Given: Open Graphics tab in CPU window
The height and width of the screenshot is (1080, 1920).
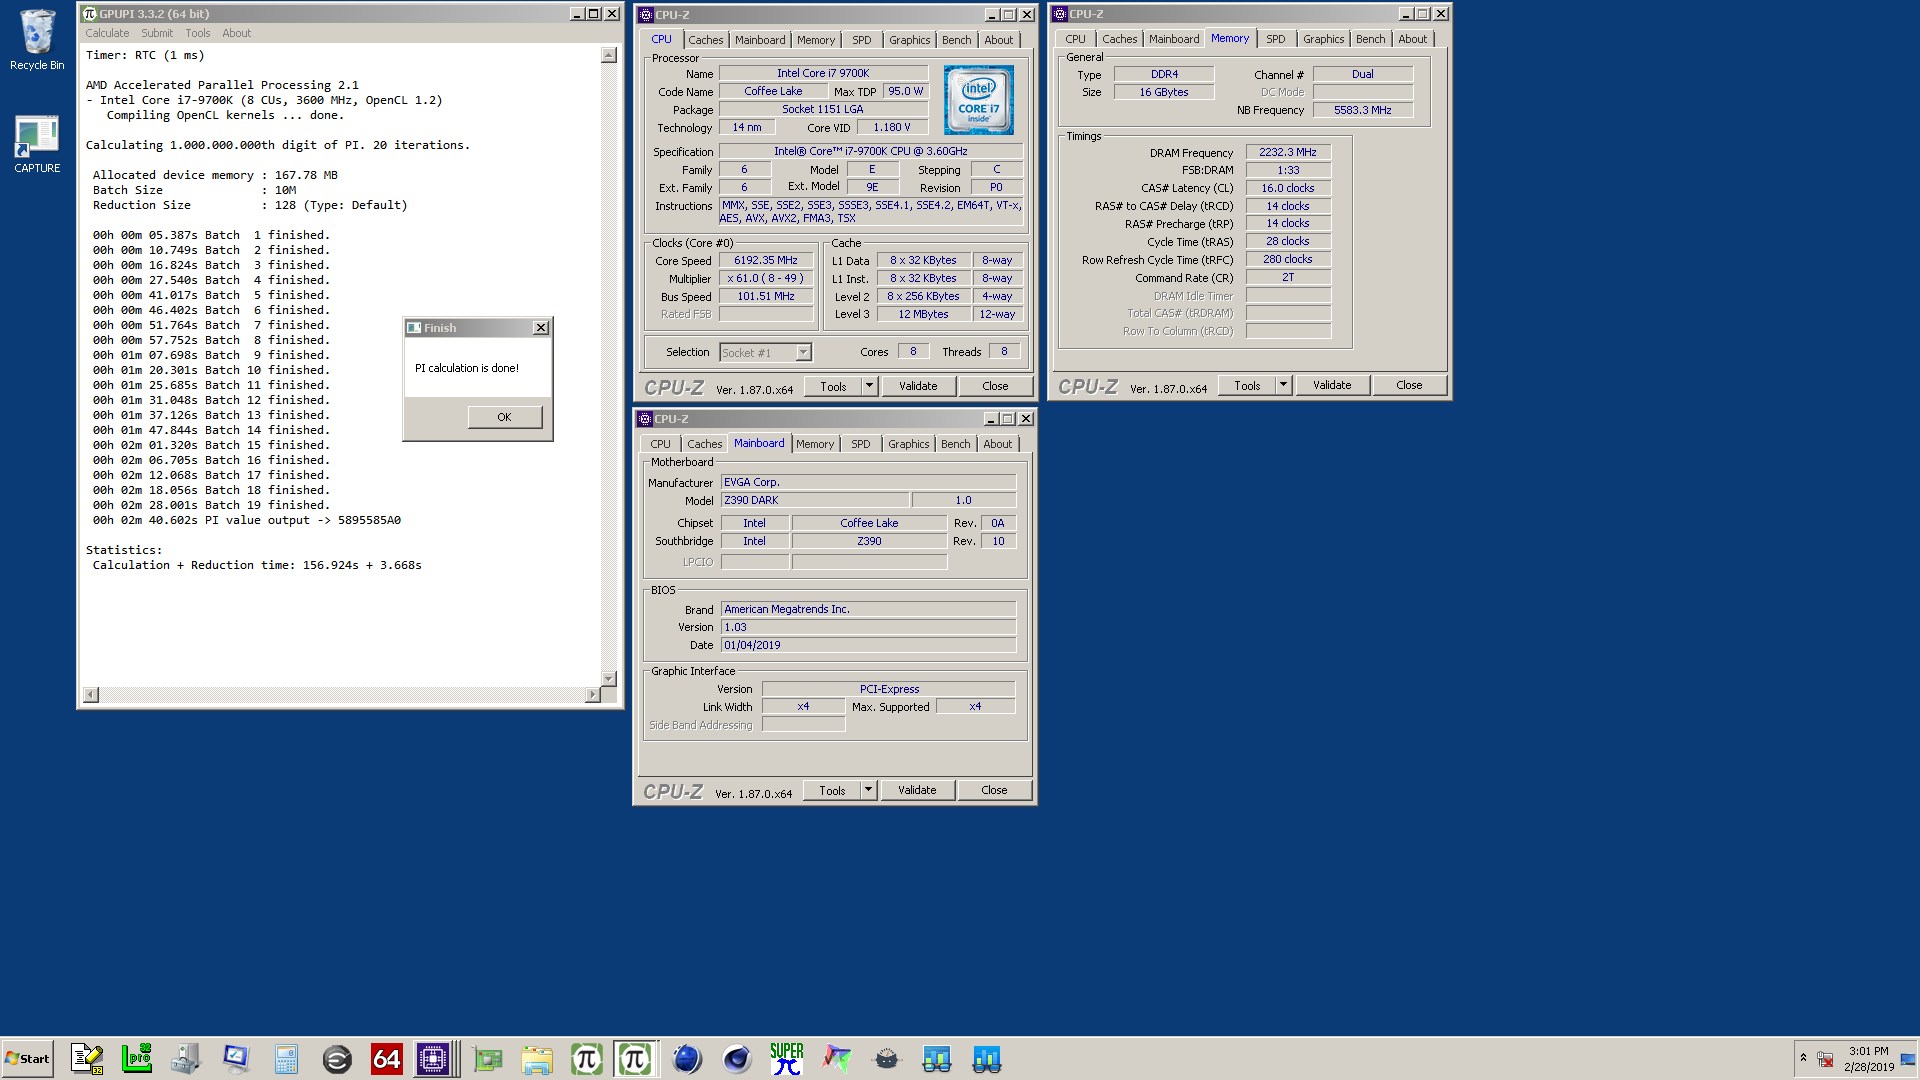Looking at the screenshot, I should tap(910, 40).
